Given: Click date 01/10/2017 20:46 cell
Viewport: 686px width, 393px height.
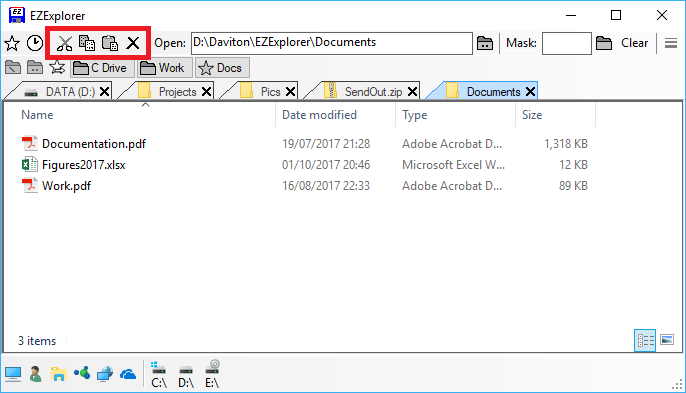Looking at the screenshot, I should coord(326,165).
